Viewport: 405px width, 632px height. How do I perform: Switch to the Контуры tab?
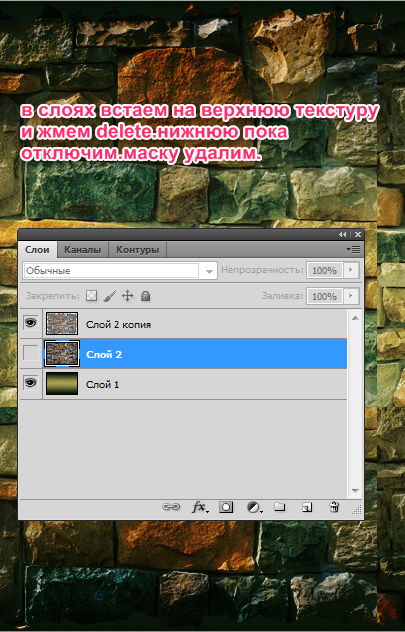137,249
